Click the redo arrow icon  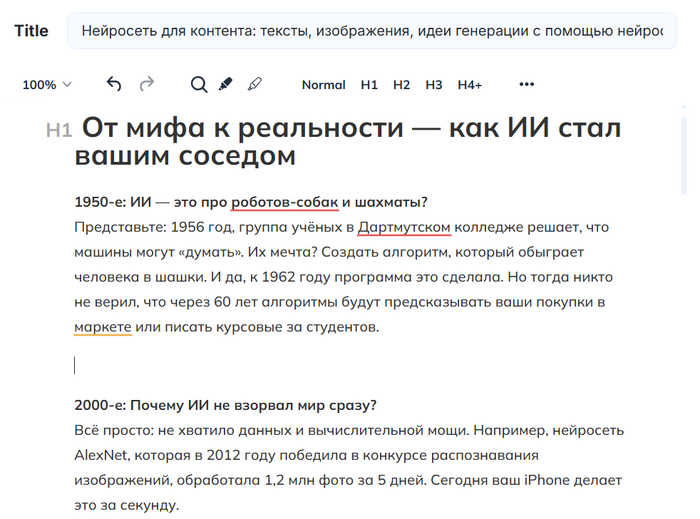pyautogui.click(x=147, y=85)
